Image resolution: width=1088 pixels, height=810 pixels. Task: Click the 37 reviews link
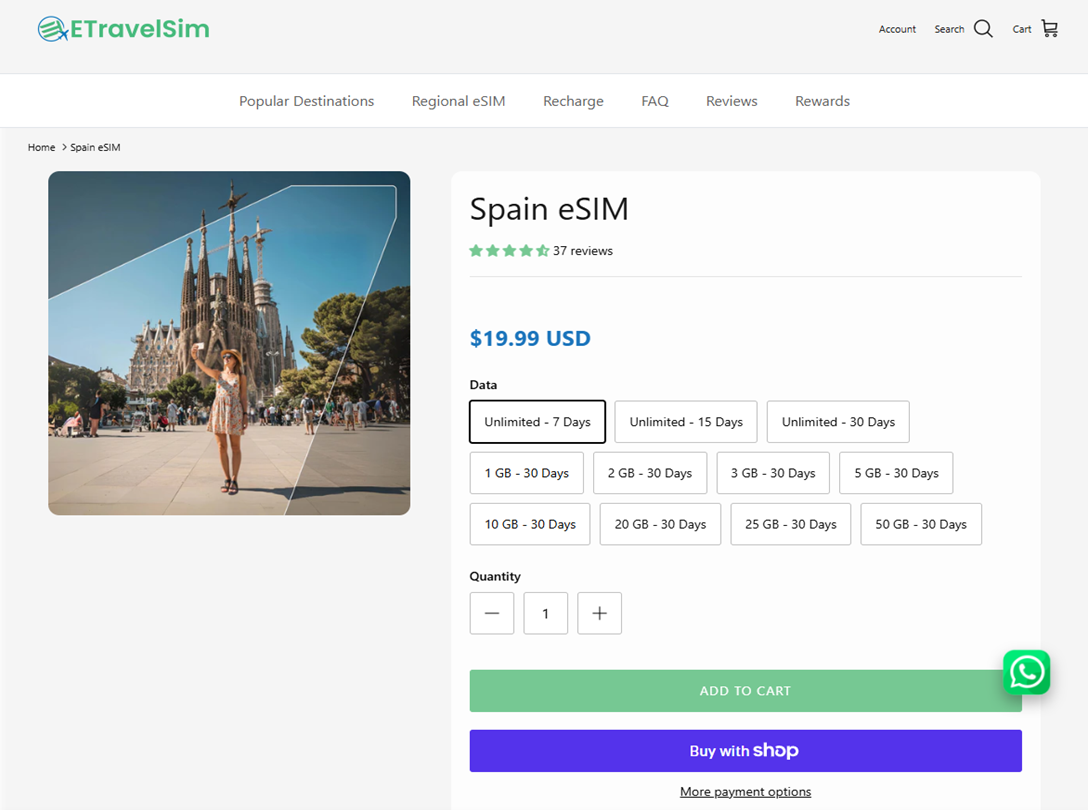pos(583,250)
